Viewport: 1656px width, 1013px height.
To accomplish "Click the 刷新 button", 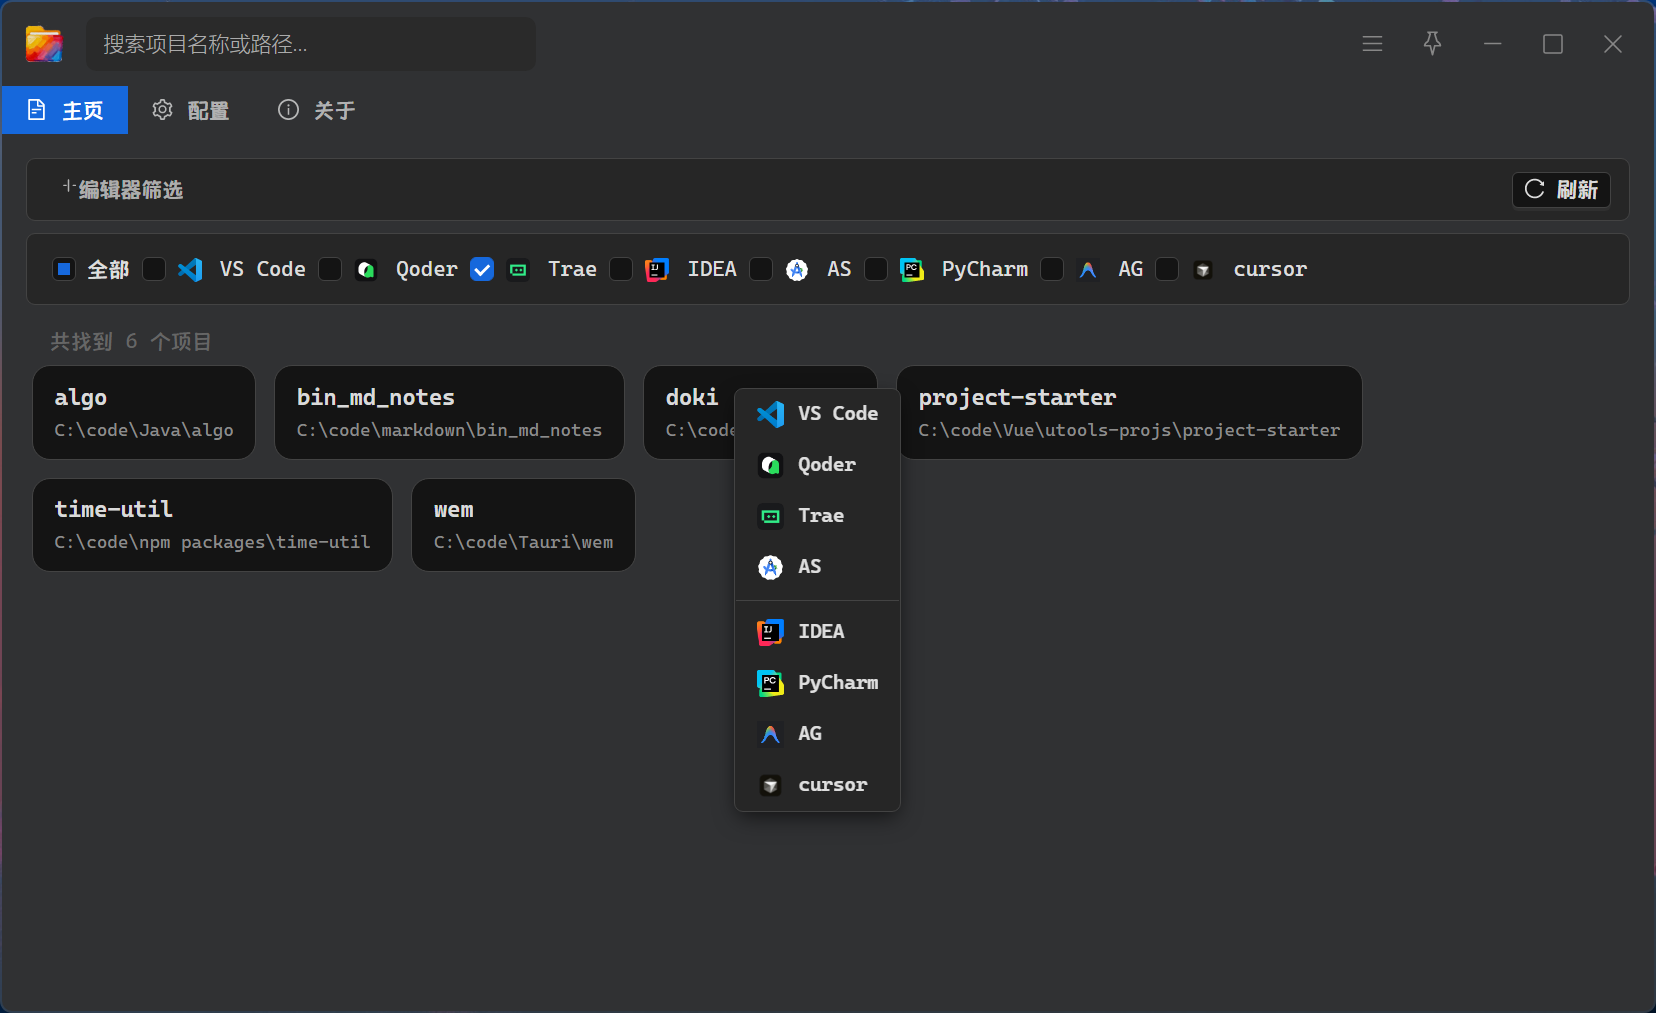I will click(x=1561, y=190).
